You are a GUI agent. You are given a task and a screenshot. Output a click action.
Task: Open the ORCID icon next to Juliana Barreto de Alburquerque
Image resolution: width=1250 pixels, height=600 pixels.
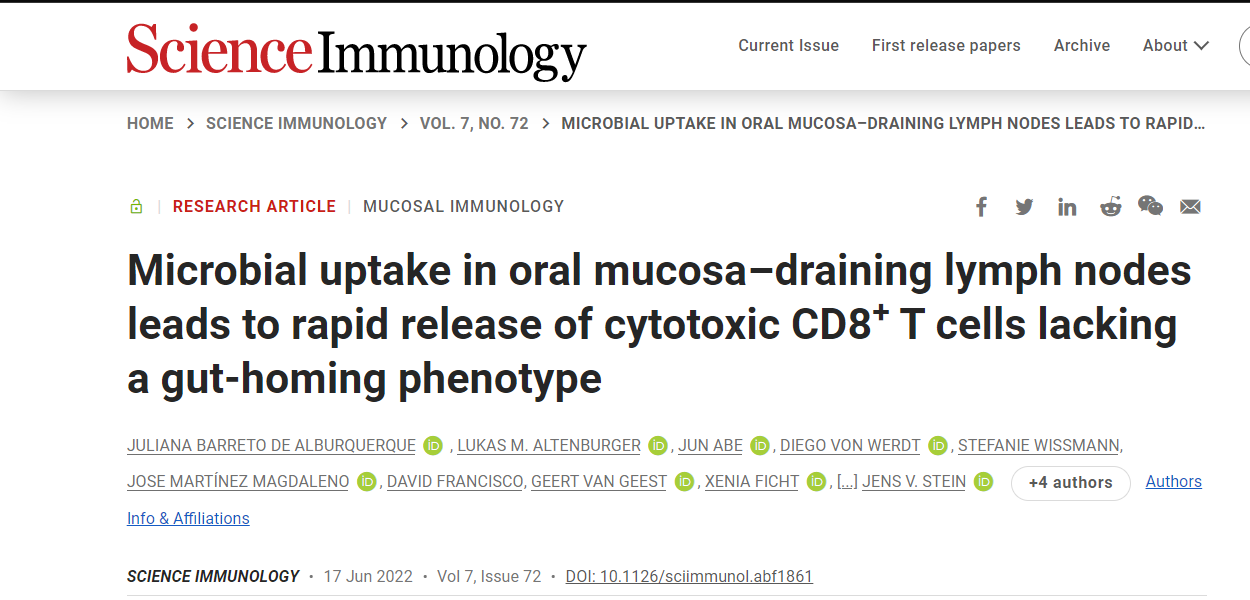[x=433, y=446]
